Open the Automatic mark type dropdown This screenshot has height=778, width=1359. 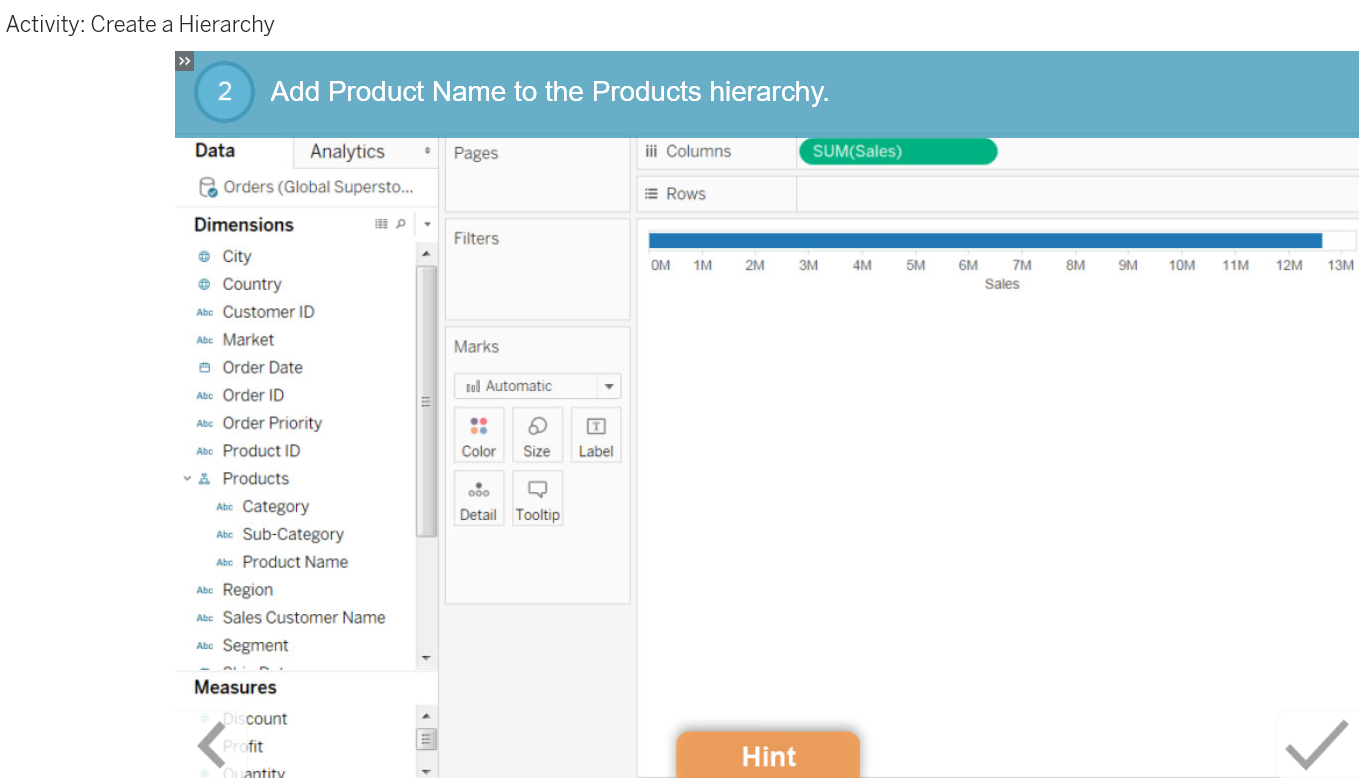pyautogui.click(x=608, y=386)
